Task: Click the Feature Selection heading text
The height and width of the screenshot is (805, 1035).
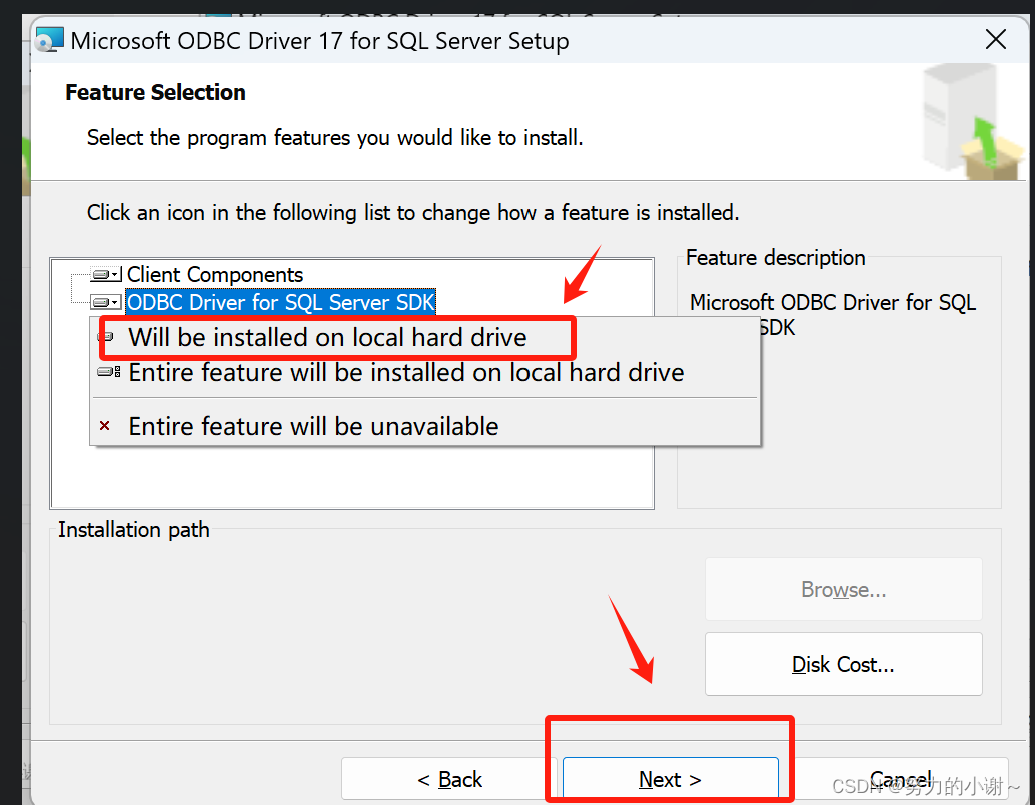Action: coord(155,92)
